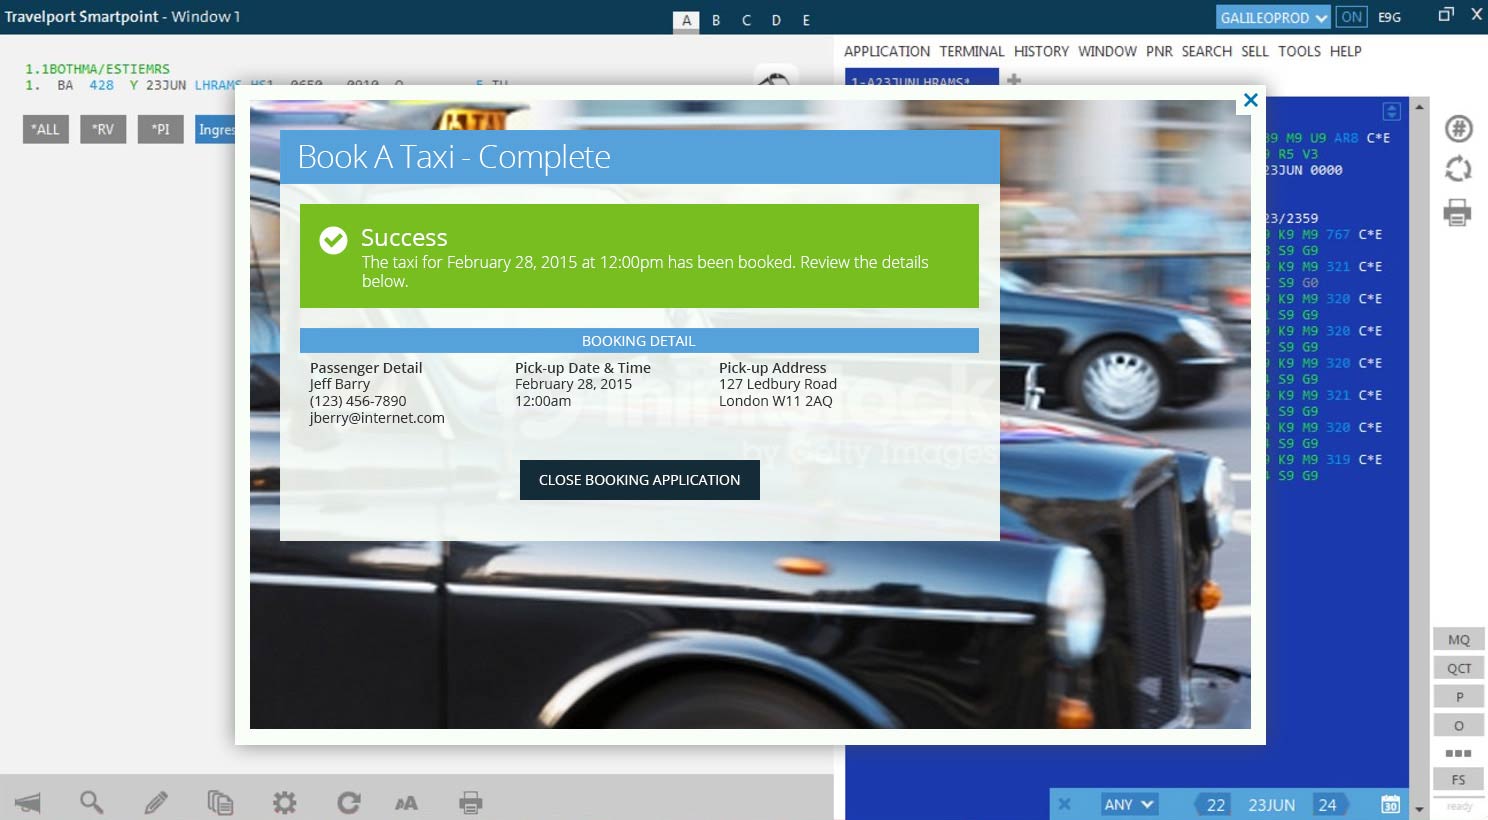Open the TOOLS menu
Viewport: 1488px width, 820px height.
click(x=1299, y=51)
